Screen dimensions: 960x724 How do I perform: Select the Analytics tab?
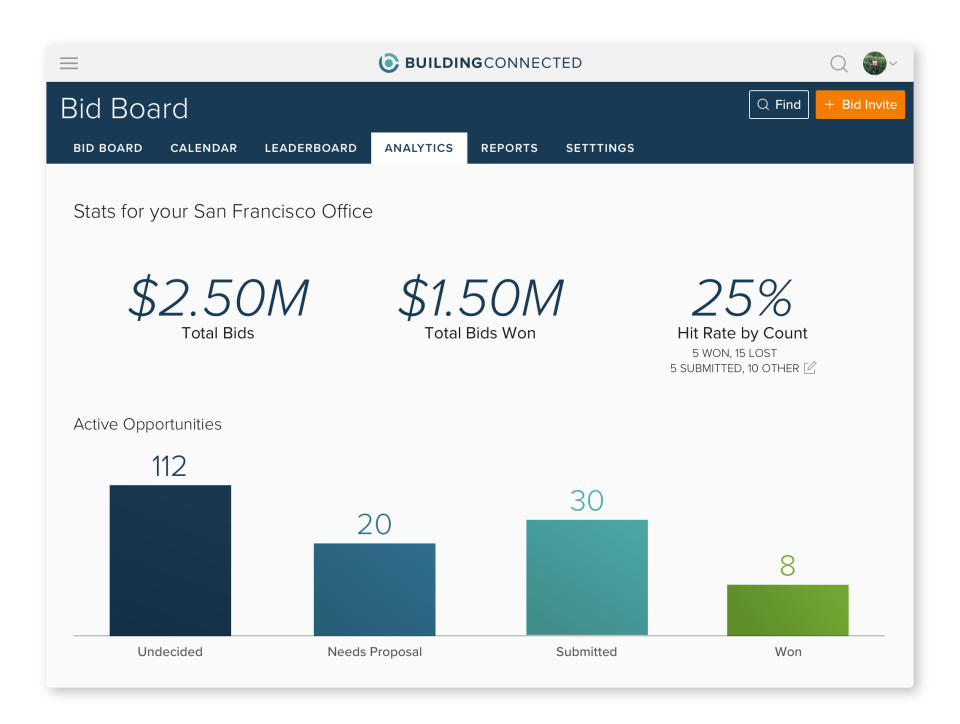click(418, 147)
